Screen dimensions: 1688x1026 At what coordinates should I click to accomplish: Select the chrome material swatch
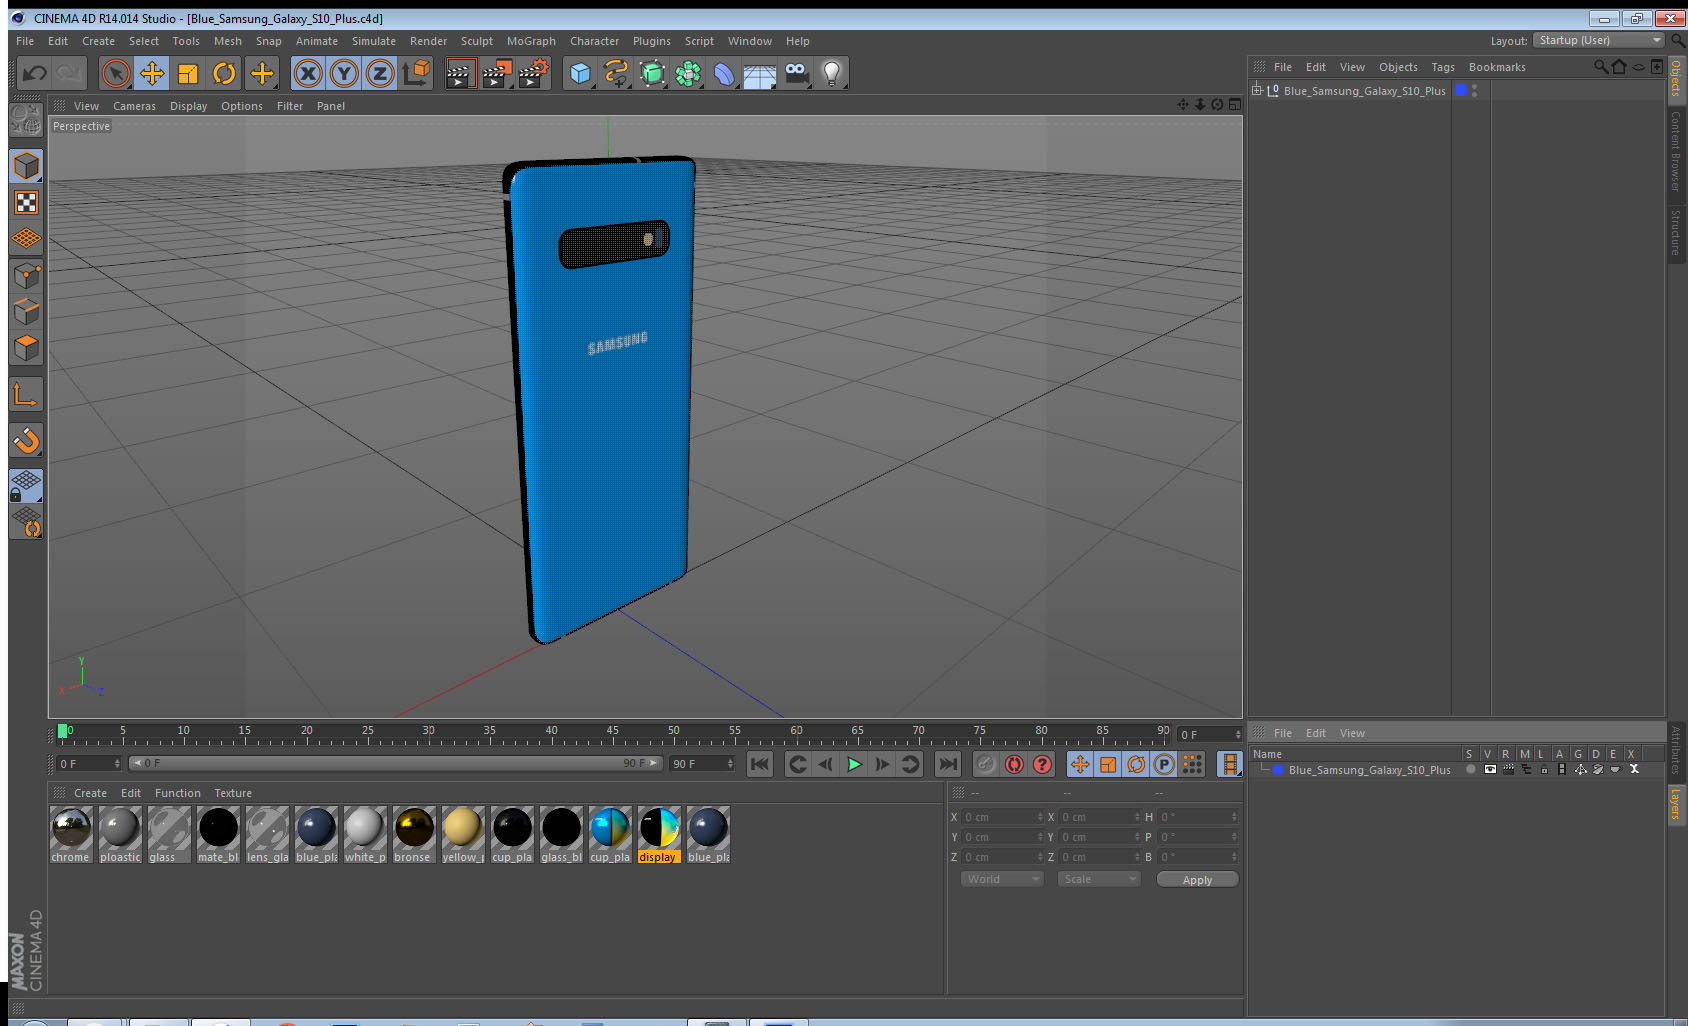[71, 834]
